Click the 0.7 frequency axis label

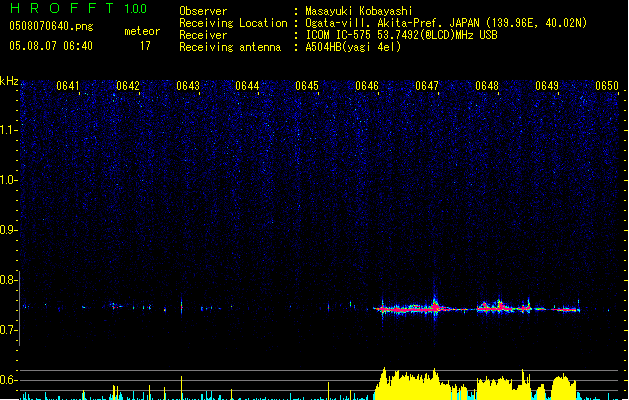(x=9, y=330)
